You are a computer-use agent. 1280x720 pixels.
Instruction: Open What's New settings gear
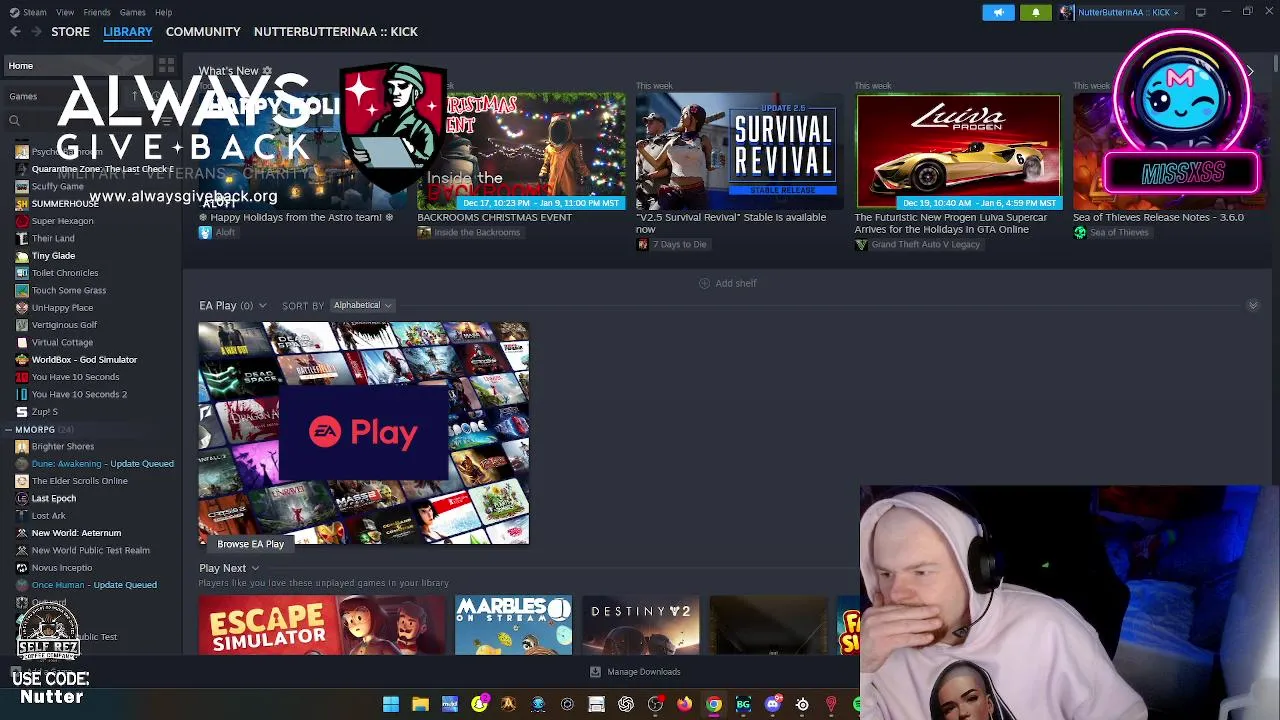pos(267,71)
